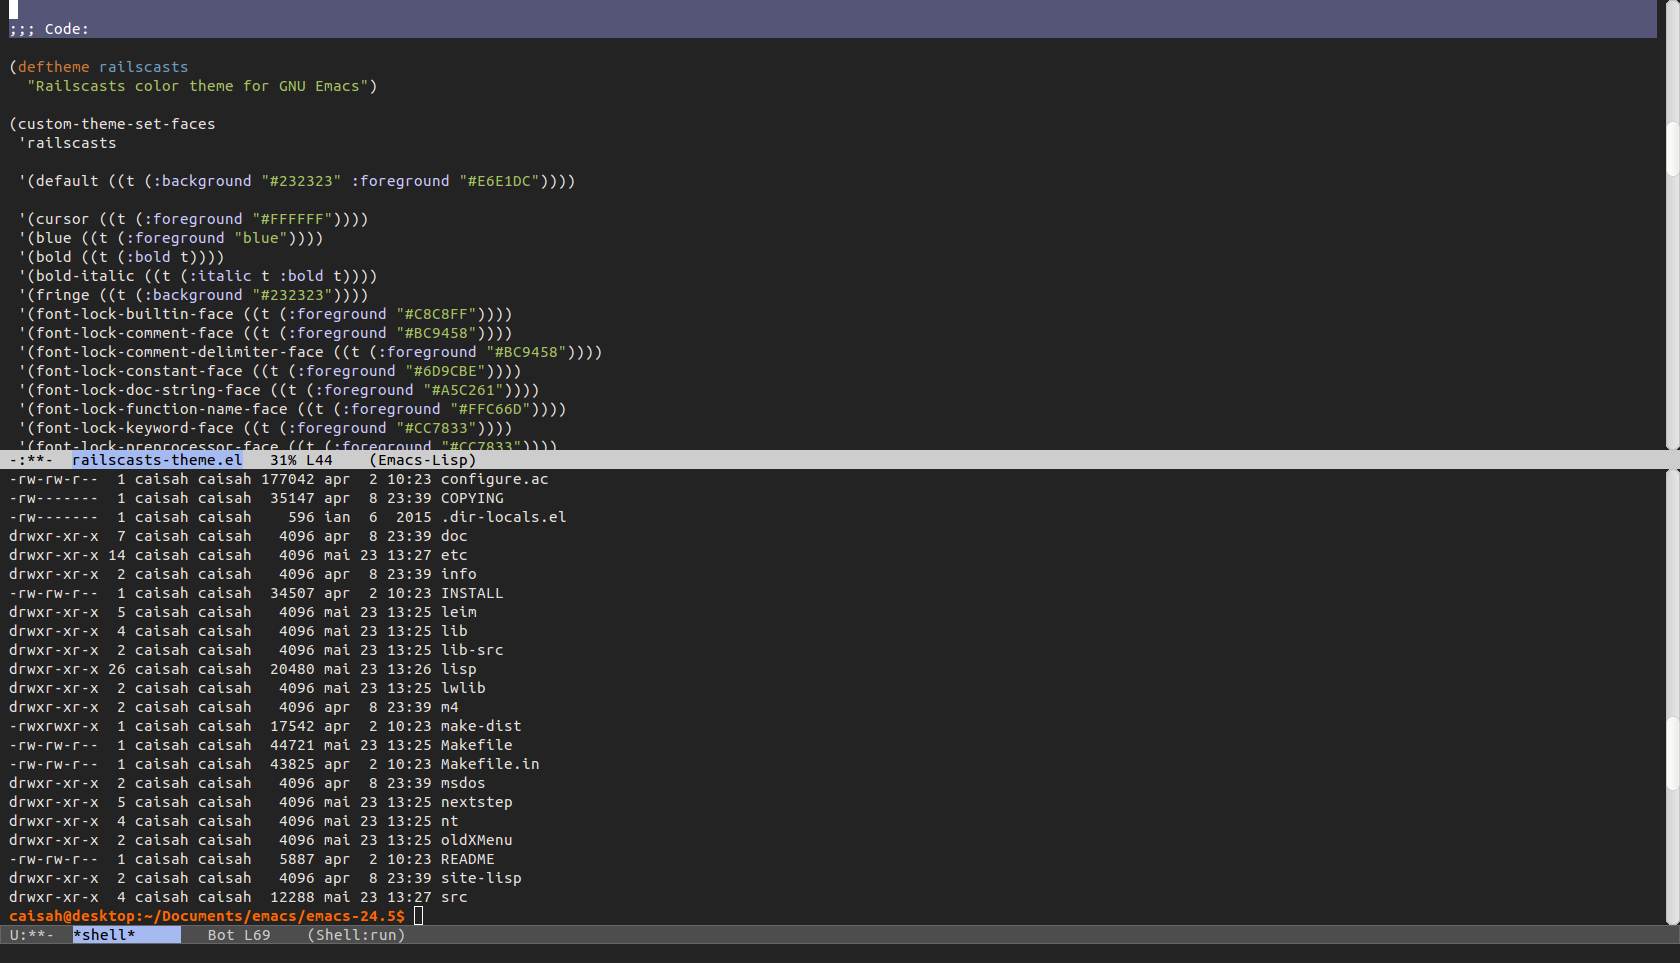Click the 'nextstep' directory name
Image resolution: width=1680 pixels, height=963 pixels.
(477, 802)
